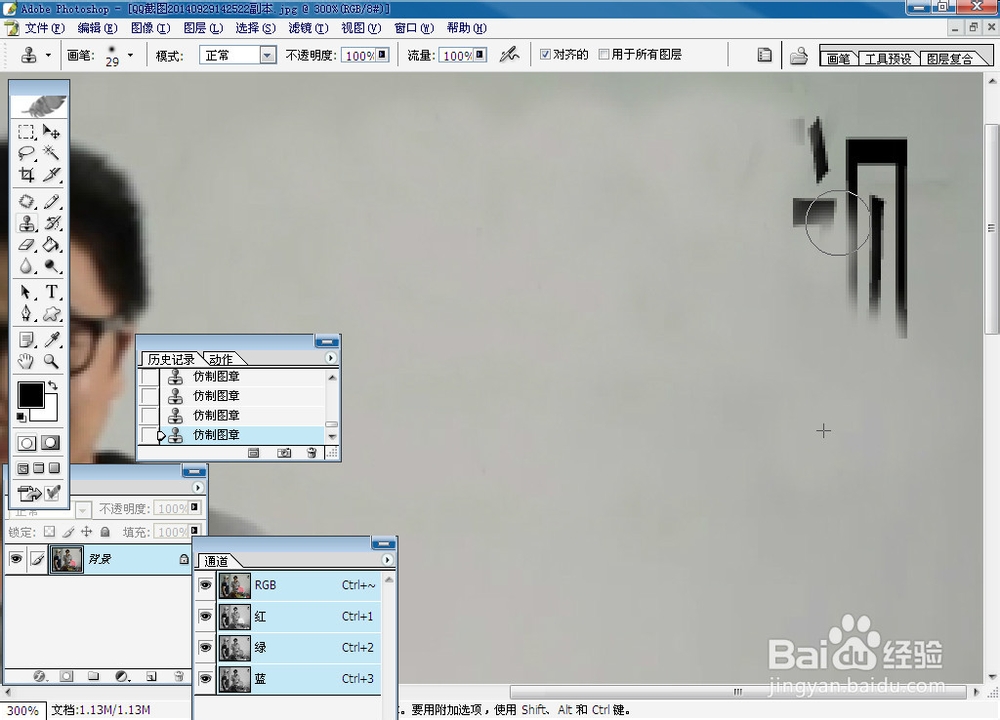Switch to the 动作 tab
1000x720 pixels.
tap(221, 359)
